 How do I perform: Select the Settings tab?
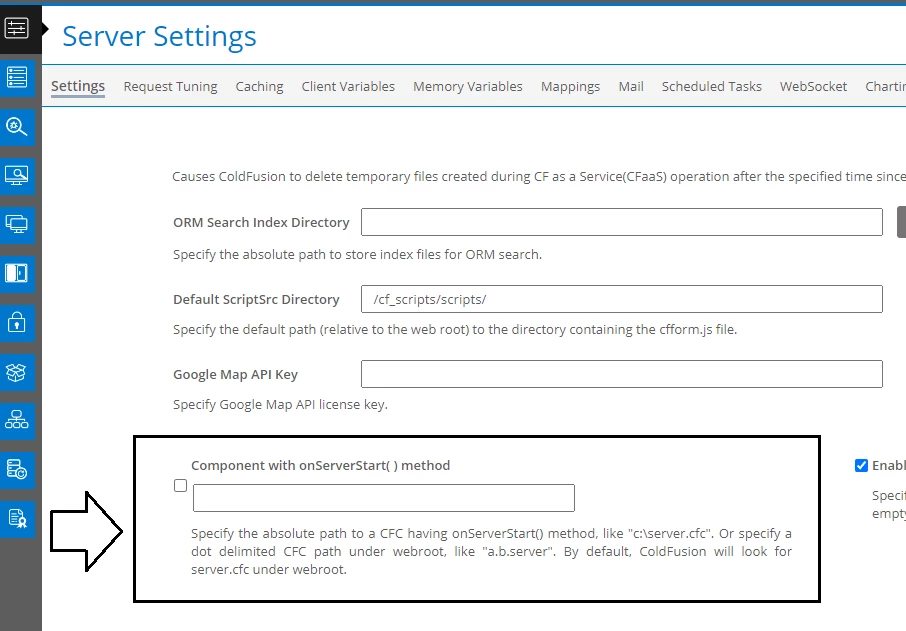coord(78,86)
